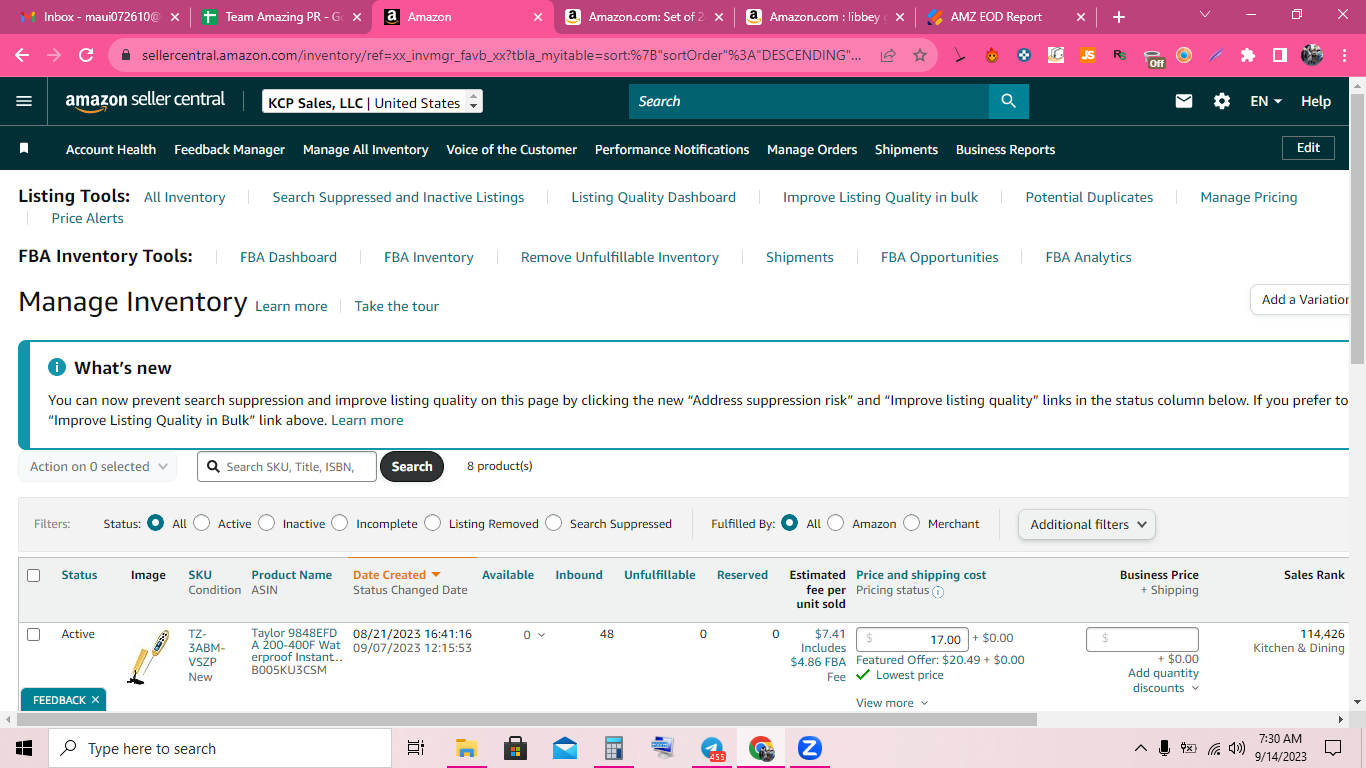
Task: Open File Explorer from the taskbar
Action: point(466,748)
